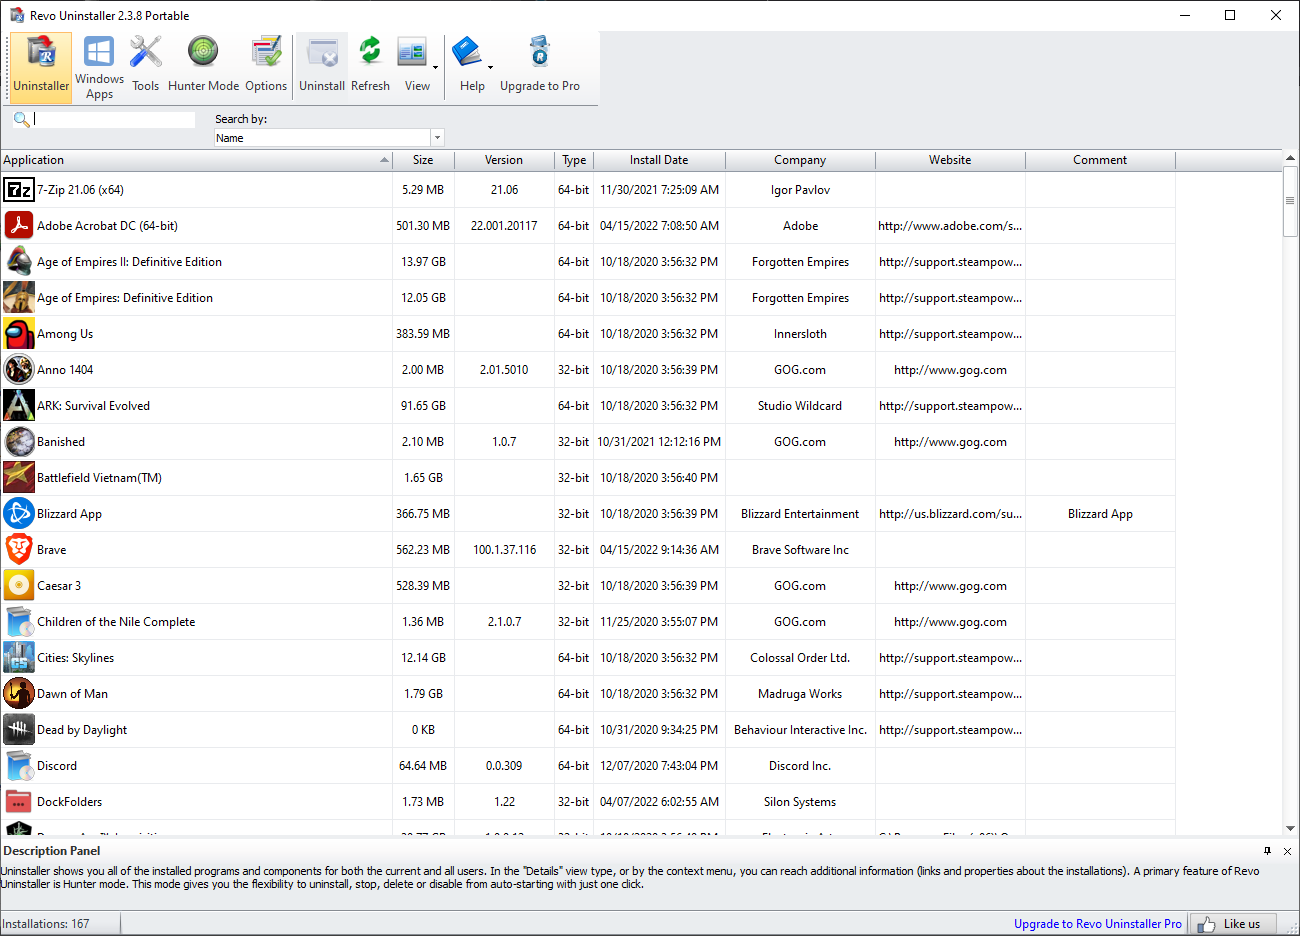Screen dimensions: 1300x936
Task: Open Windows Apps view
Action: click(x=99, y=66)
